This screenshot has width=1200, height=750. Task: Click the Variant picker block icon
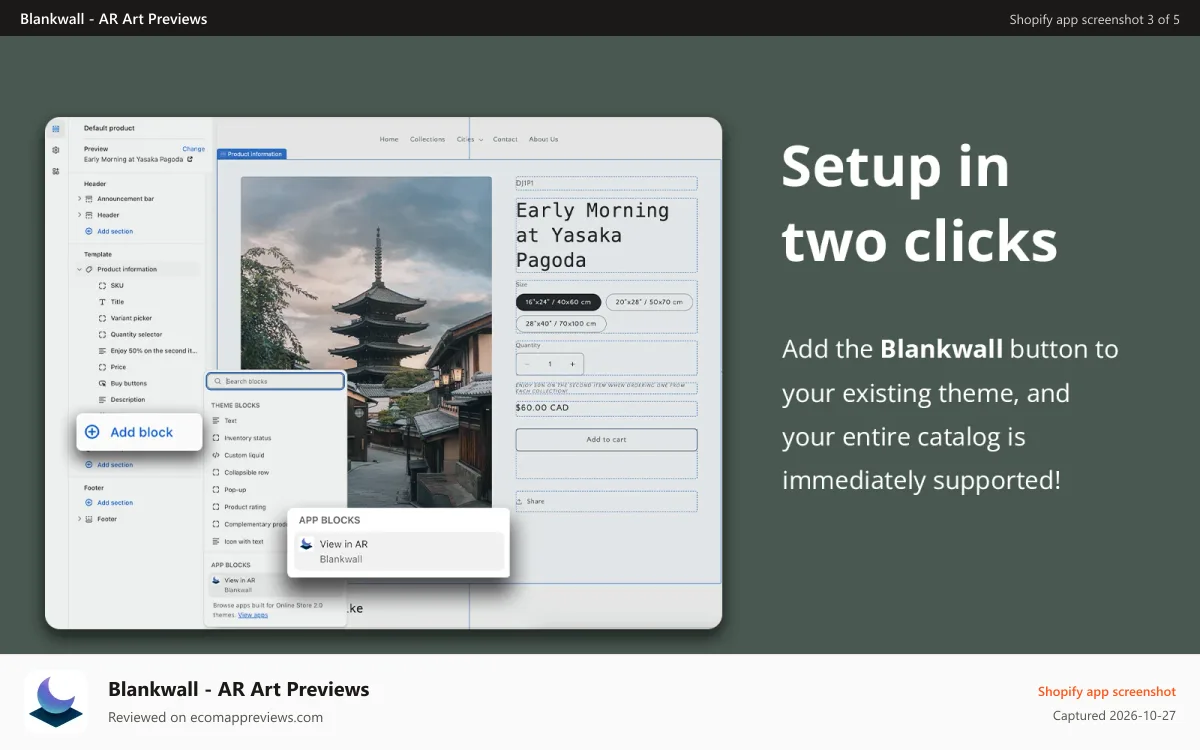click(x=102, y=318)
